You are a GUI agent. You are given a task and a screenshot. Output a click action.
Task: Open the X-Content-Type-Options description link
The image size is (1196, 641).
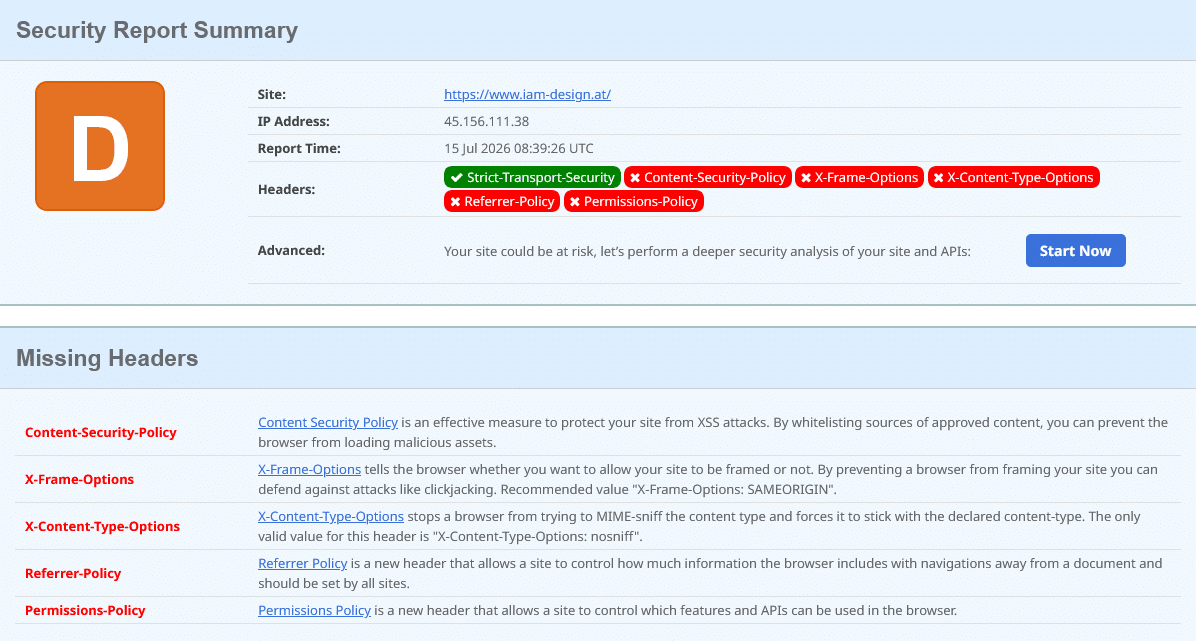(x=331, y=517)
